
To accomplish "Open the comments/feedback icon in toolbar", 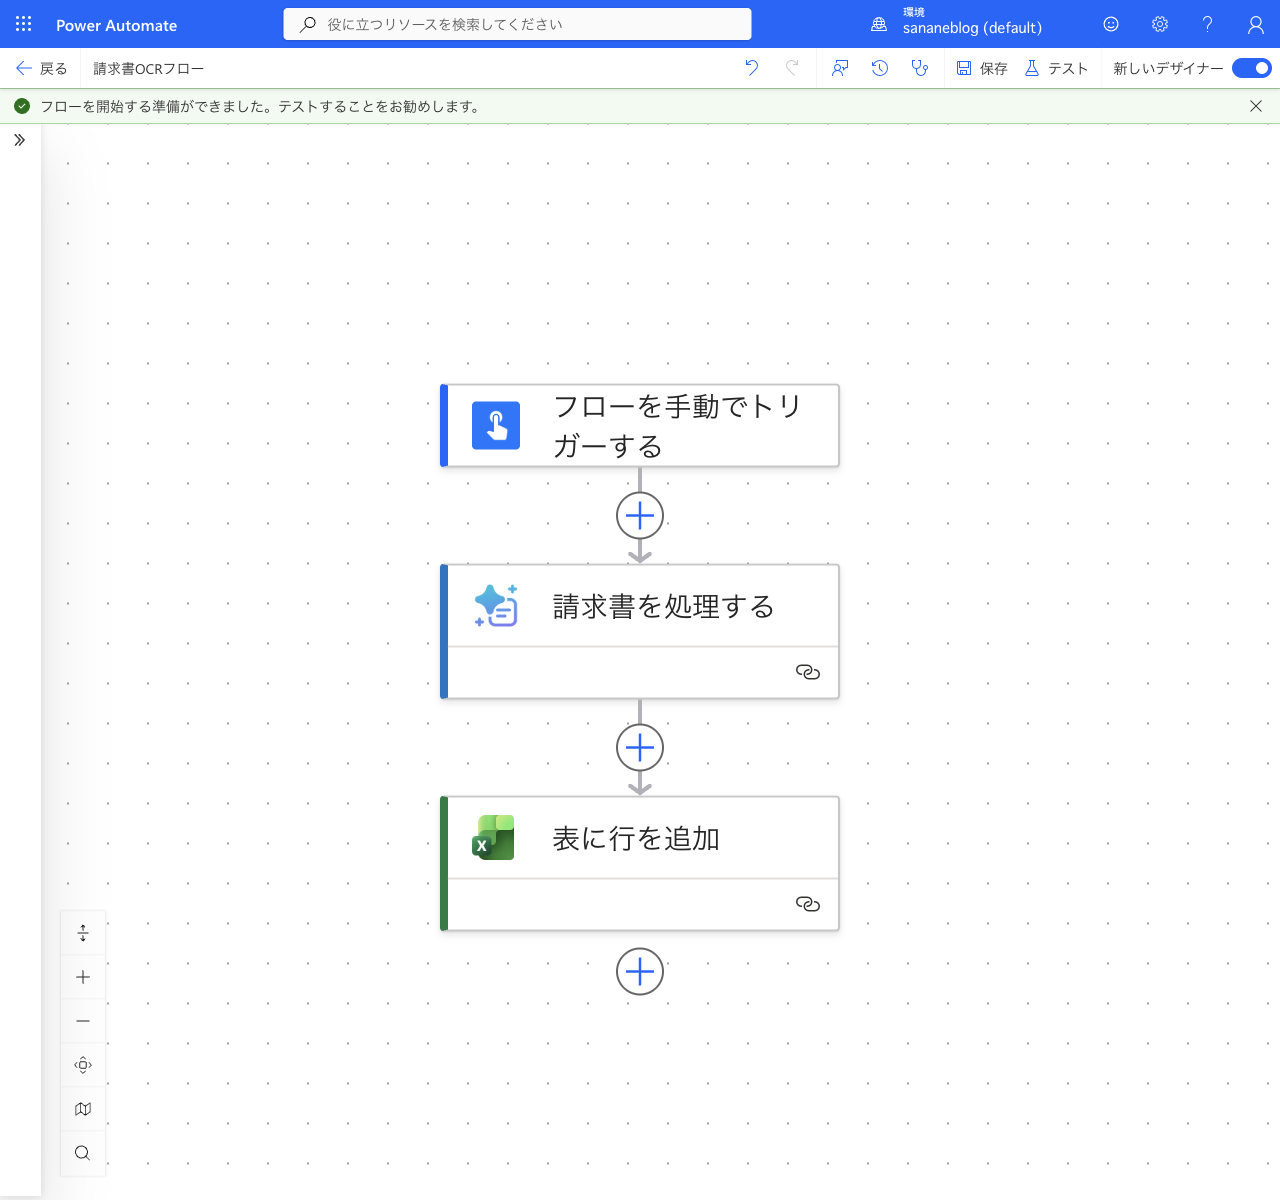I will (840, 68).
